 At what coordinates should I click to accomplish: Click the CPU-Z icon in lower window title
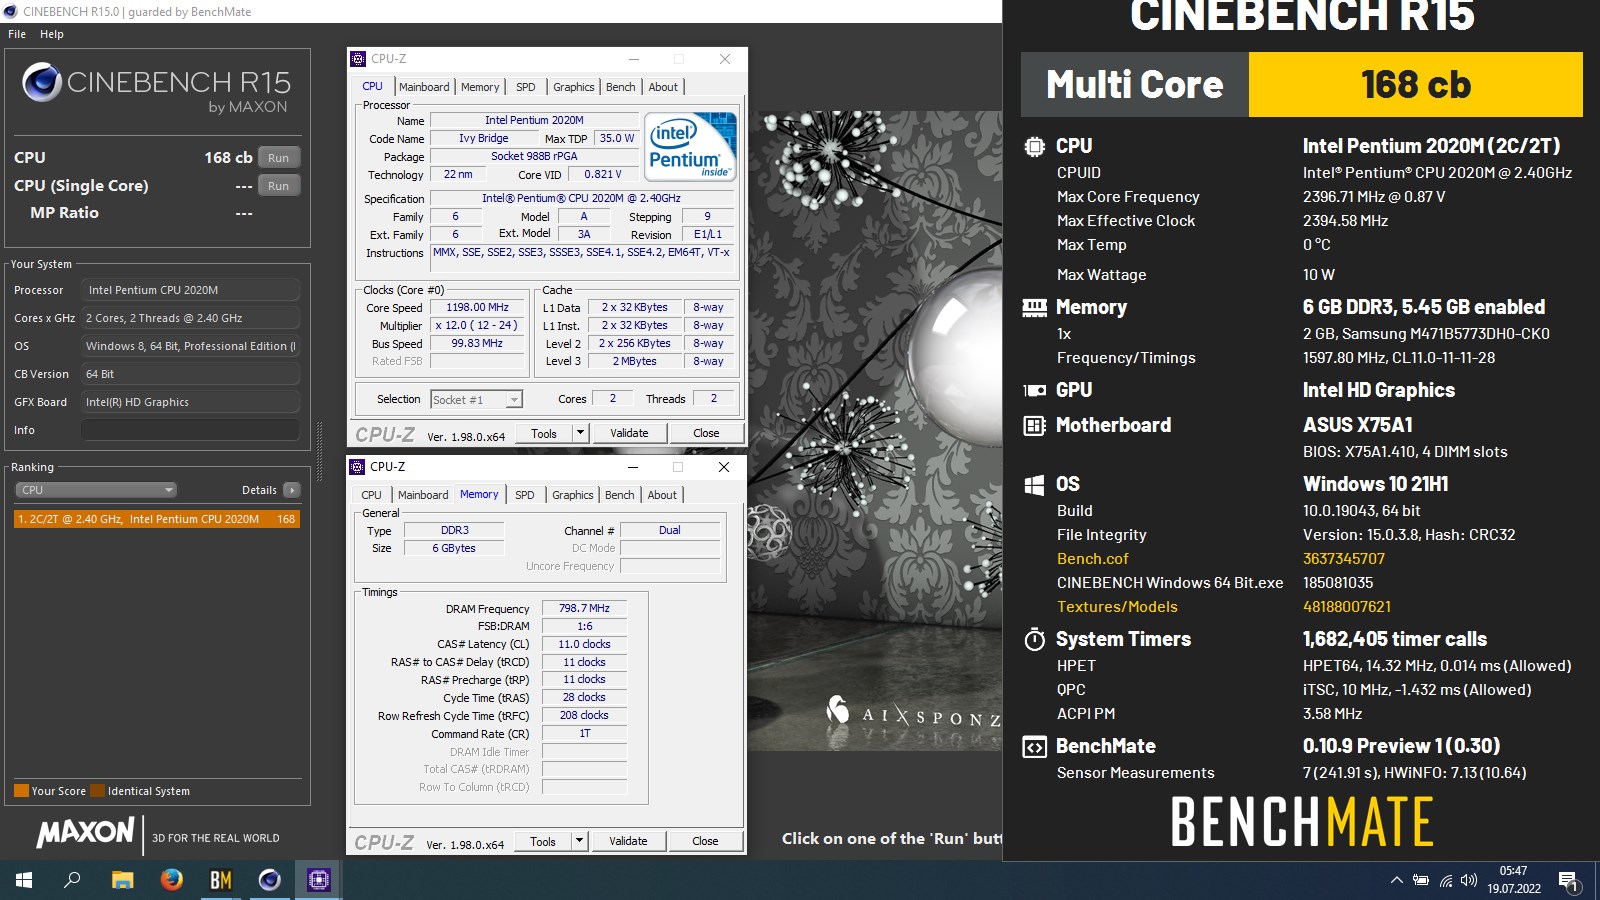(x=357, y=467)
